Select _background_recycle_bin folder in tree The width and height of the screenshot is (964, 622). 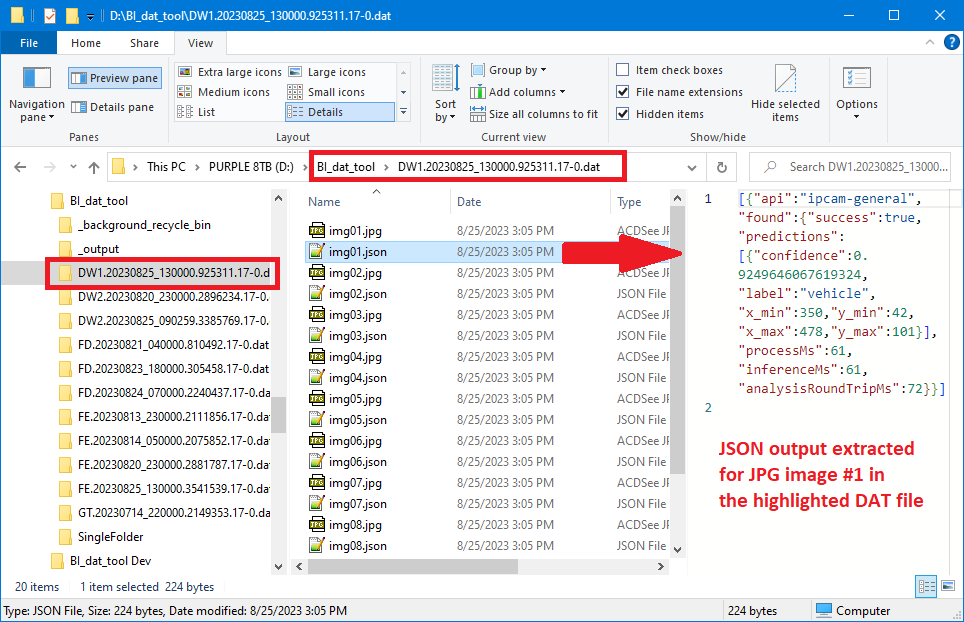(144, 225)
